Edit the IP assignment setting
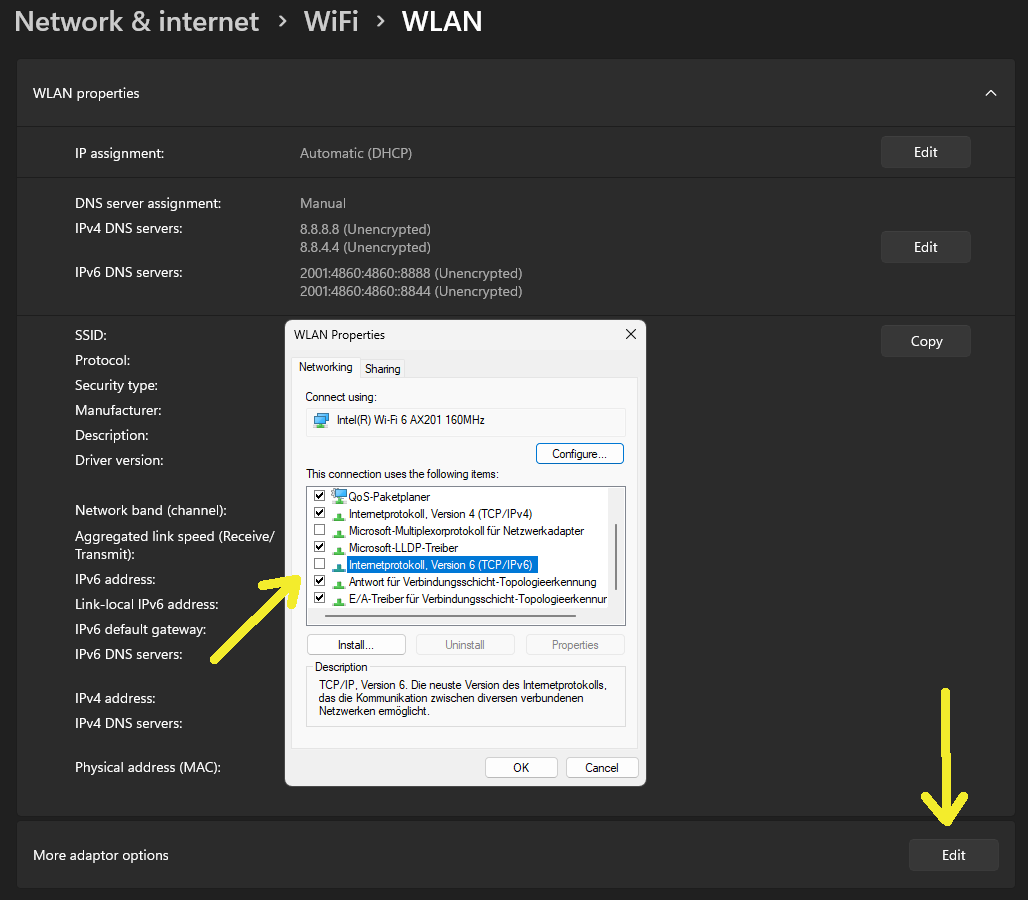The image size is (1028, 900). click(x=926, y=152)
